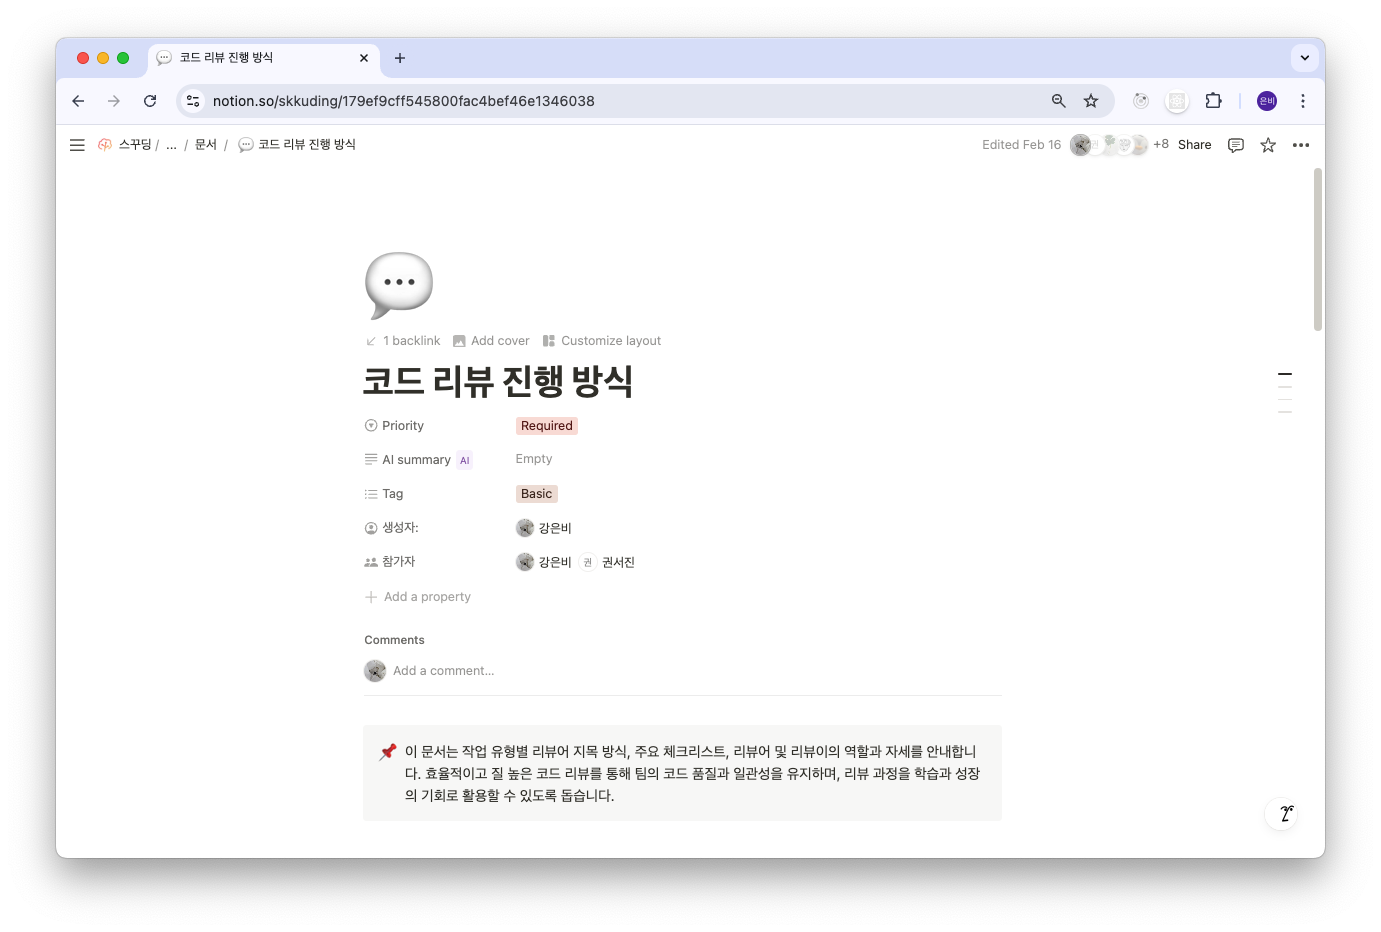Open Chrome's three-dot menu
Screen dimensions: 1381x932
pyautogui.click(x=1302, y=101)
